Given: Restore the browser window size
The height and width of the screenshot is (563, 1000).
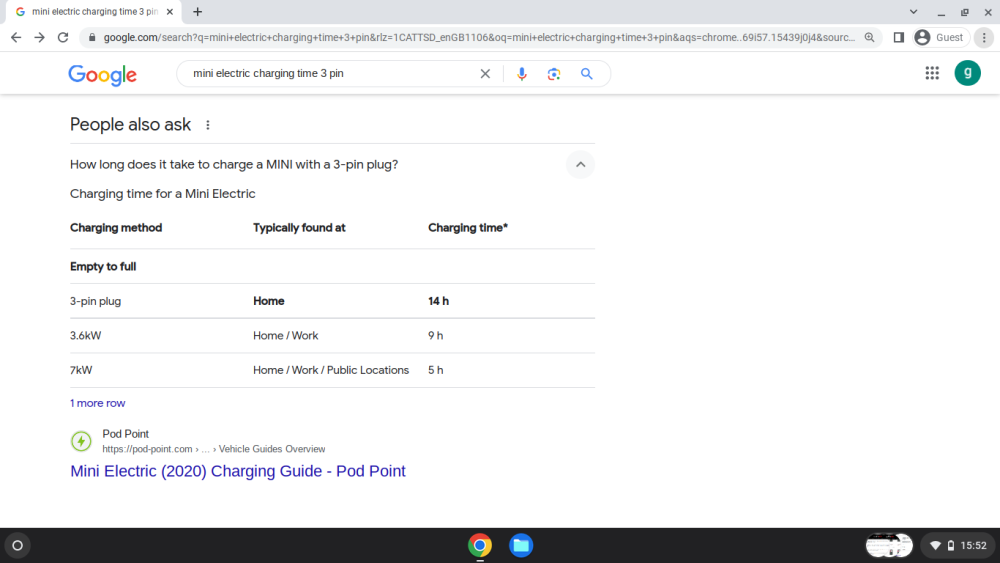Looking at the screenshot, I should click(965, 11).
